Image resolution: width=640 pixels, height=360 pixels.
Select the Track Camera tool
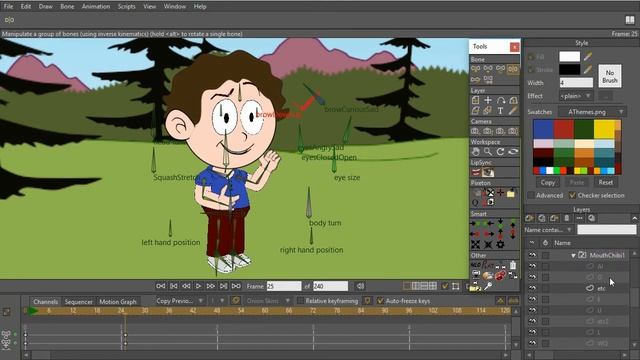pyautogui.click(x=476, y=131)
